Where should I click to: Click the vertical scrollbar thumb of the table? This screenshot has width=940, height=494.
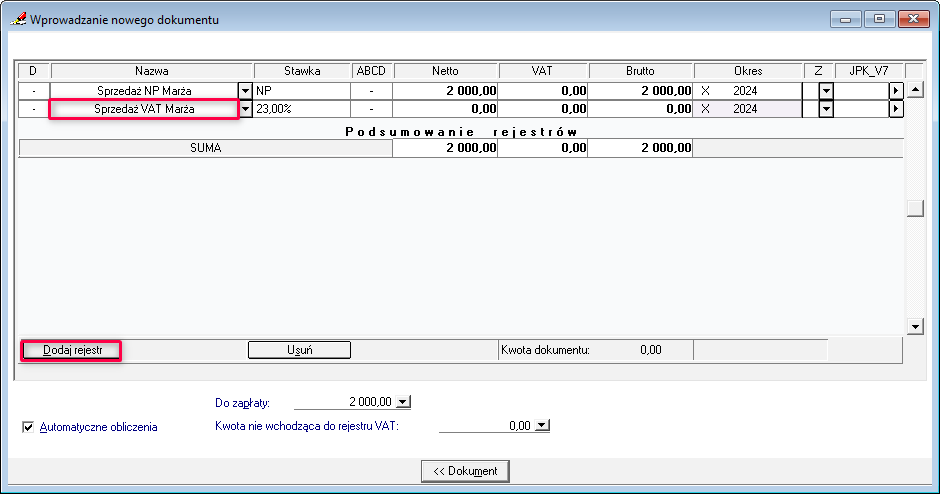pyautogui.click(x=915, y=208)
